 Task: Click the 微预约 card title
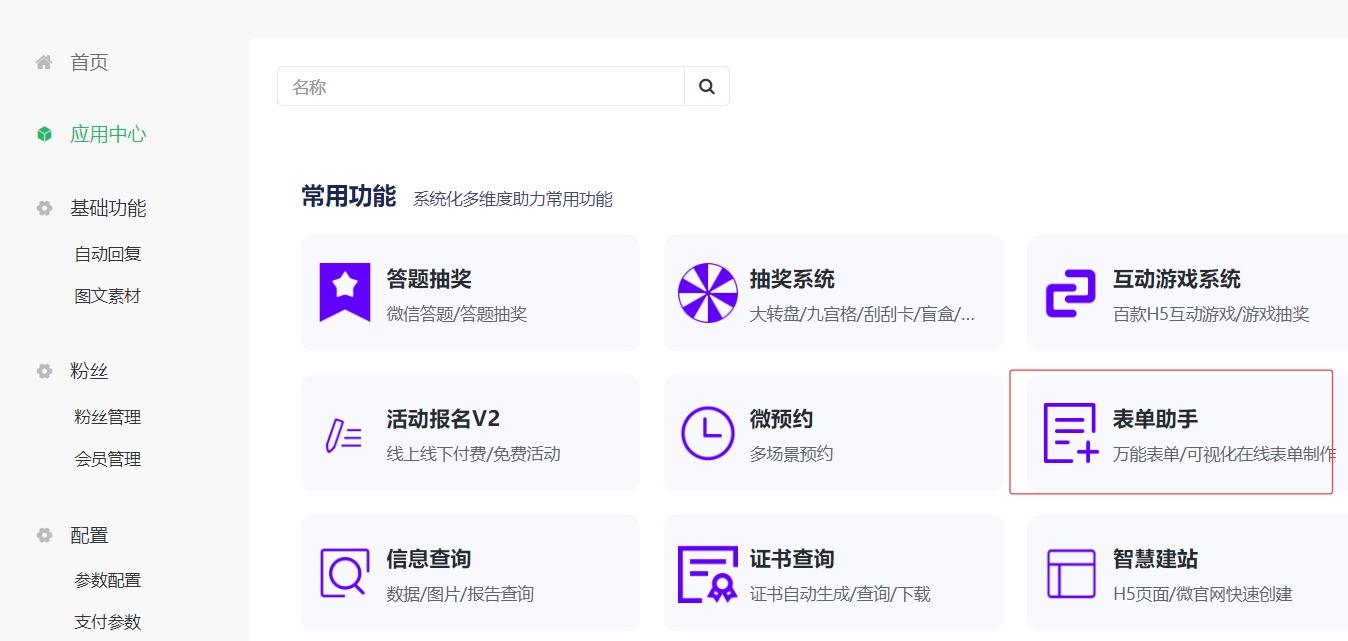click(782, 419)
